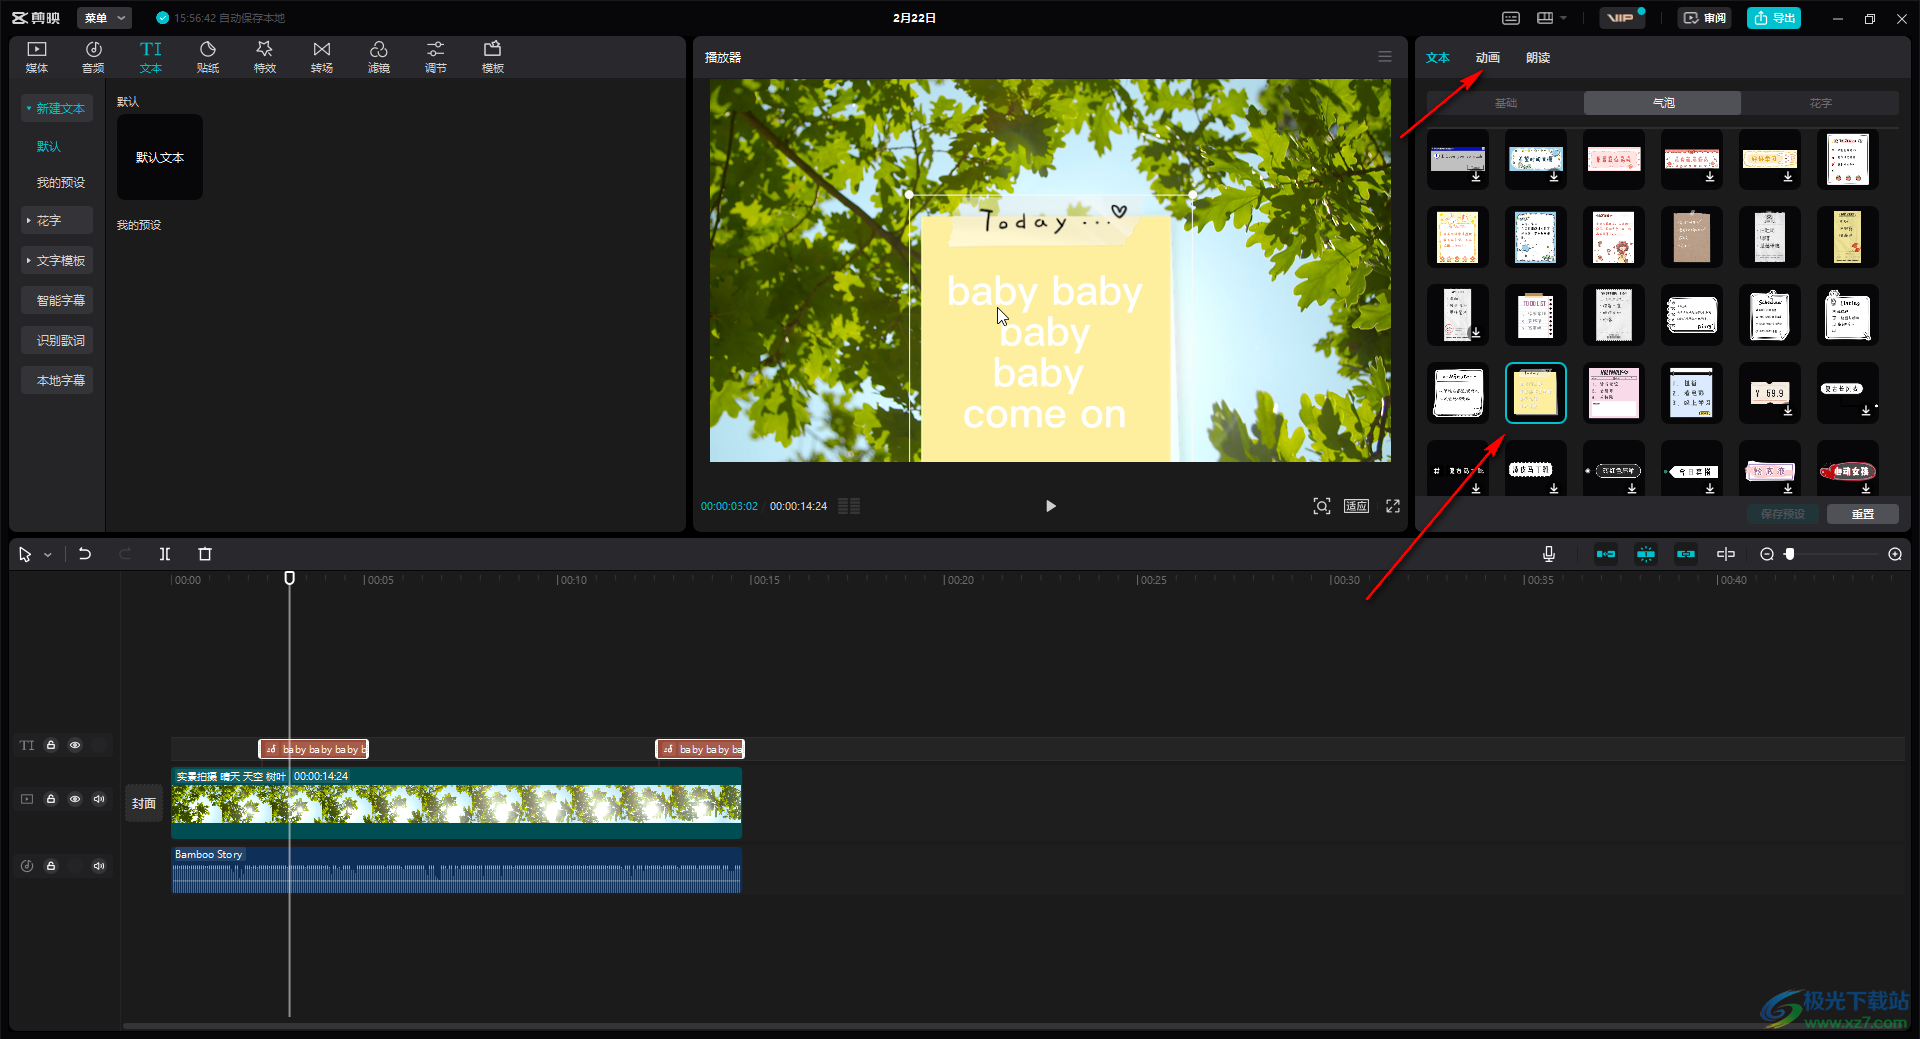Open the selection tool dropdown arrow

click(48, 555)
